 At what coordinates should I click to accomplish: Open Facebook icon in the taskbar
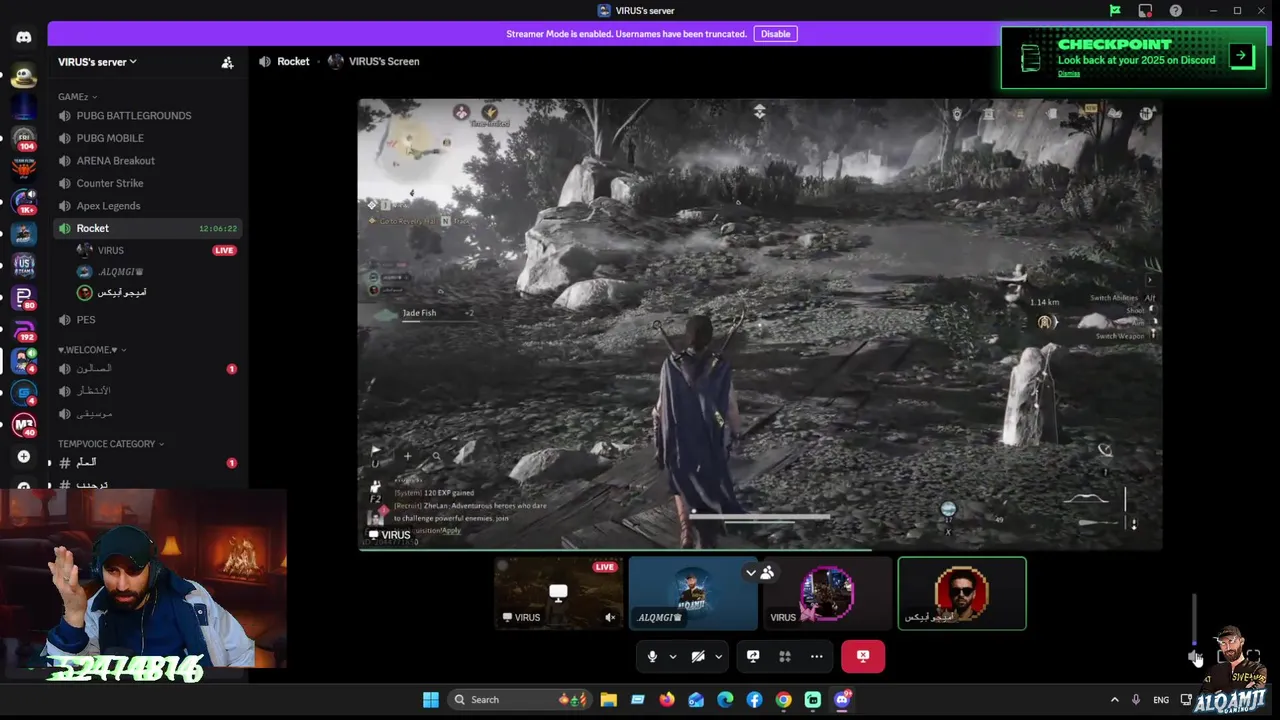[754, 700]
